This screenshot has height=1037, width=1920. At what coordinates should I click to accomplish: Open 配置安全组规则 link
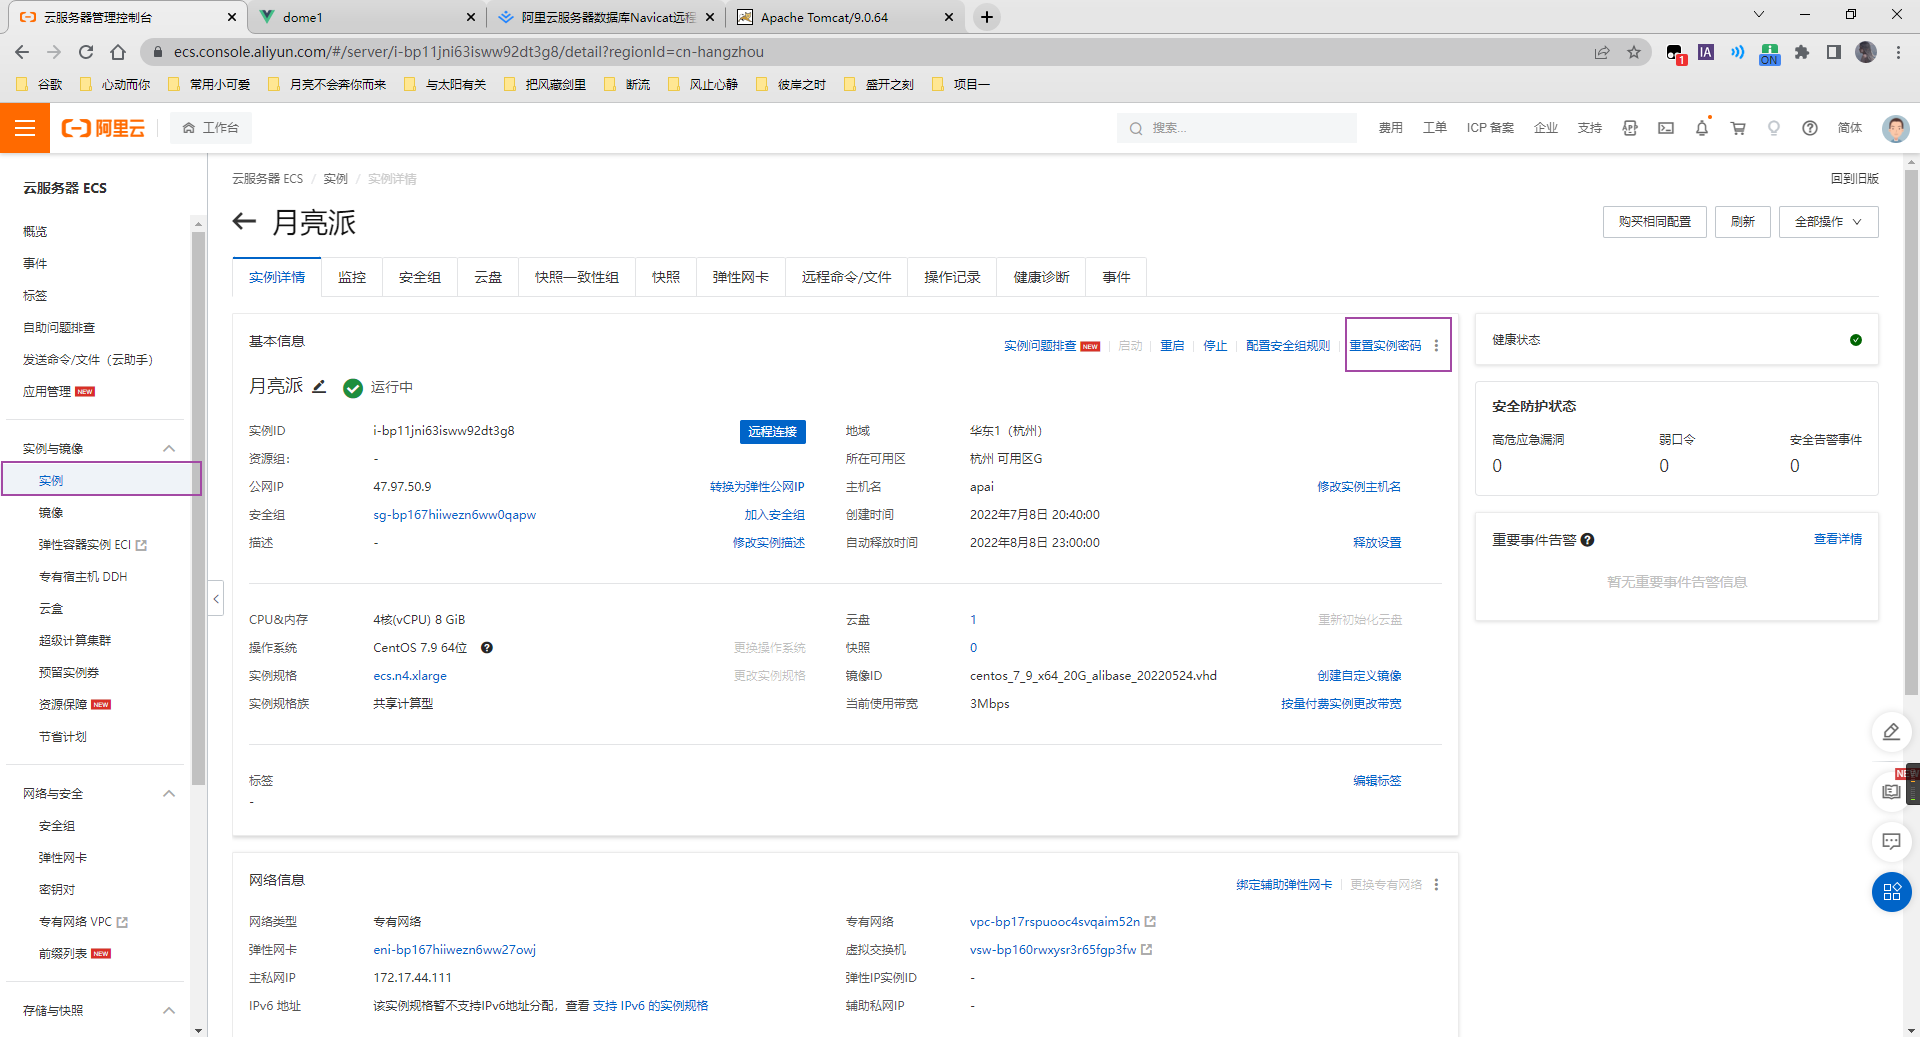pyautogui.click(x=1288, y=346)
